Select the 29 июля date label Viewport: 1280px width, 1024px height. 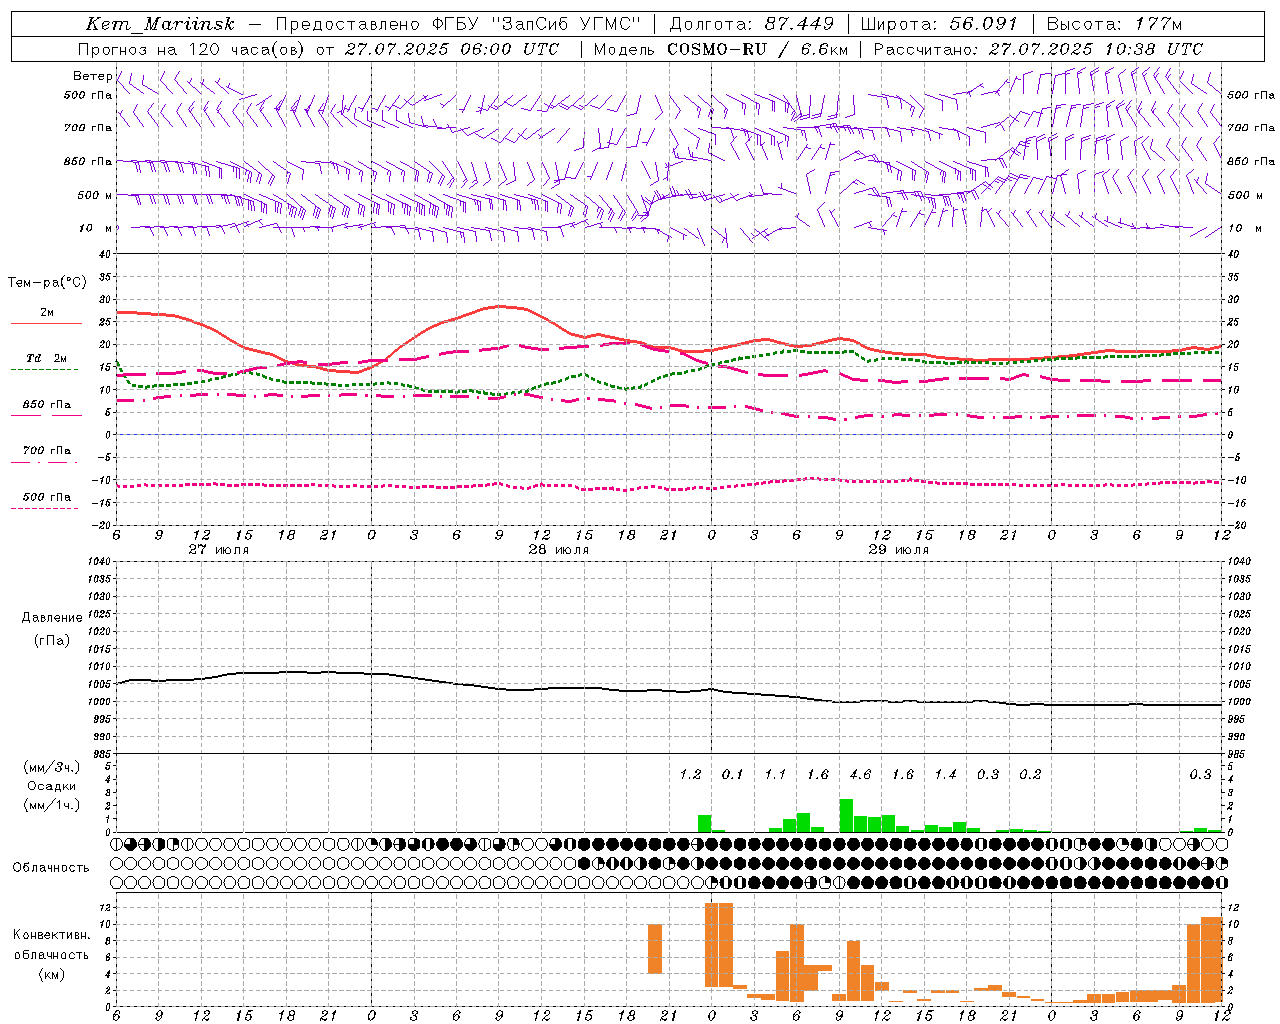tap(899, 550)
